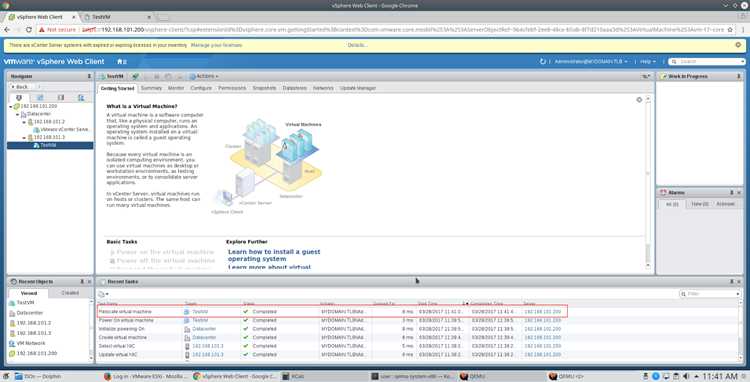Switch to the Update Manager tab
The image size is (750, 382).
click(x=358, y=88)
